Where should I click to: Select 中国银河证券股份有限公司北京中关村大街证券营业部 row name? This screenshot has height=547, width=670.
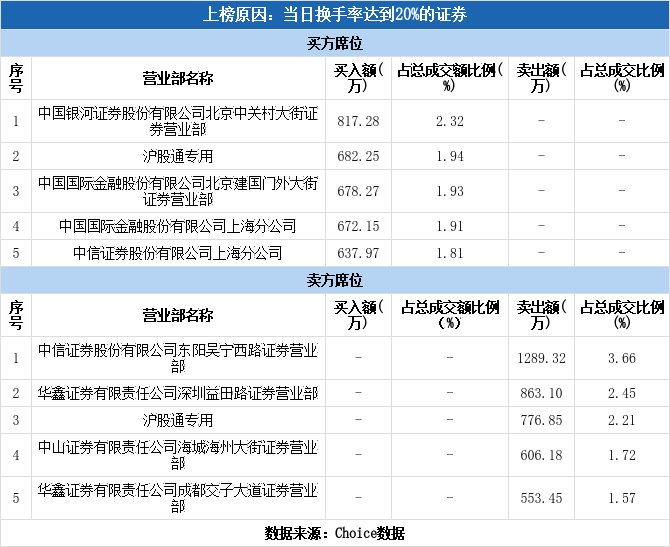(178, 121)
